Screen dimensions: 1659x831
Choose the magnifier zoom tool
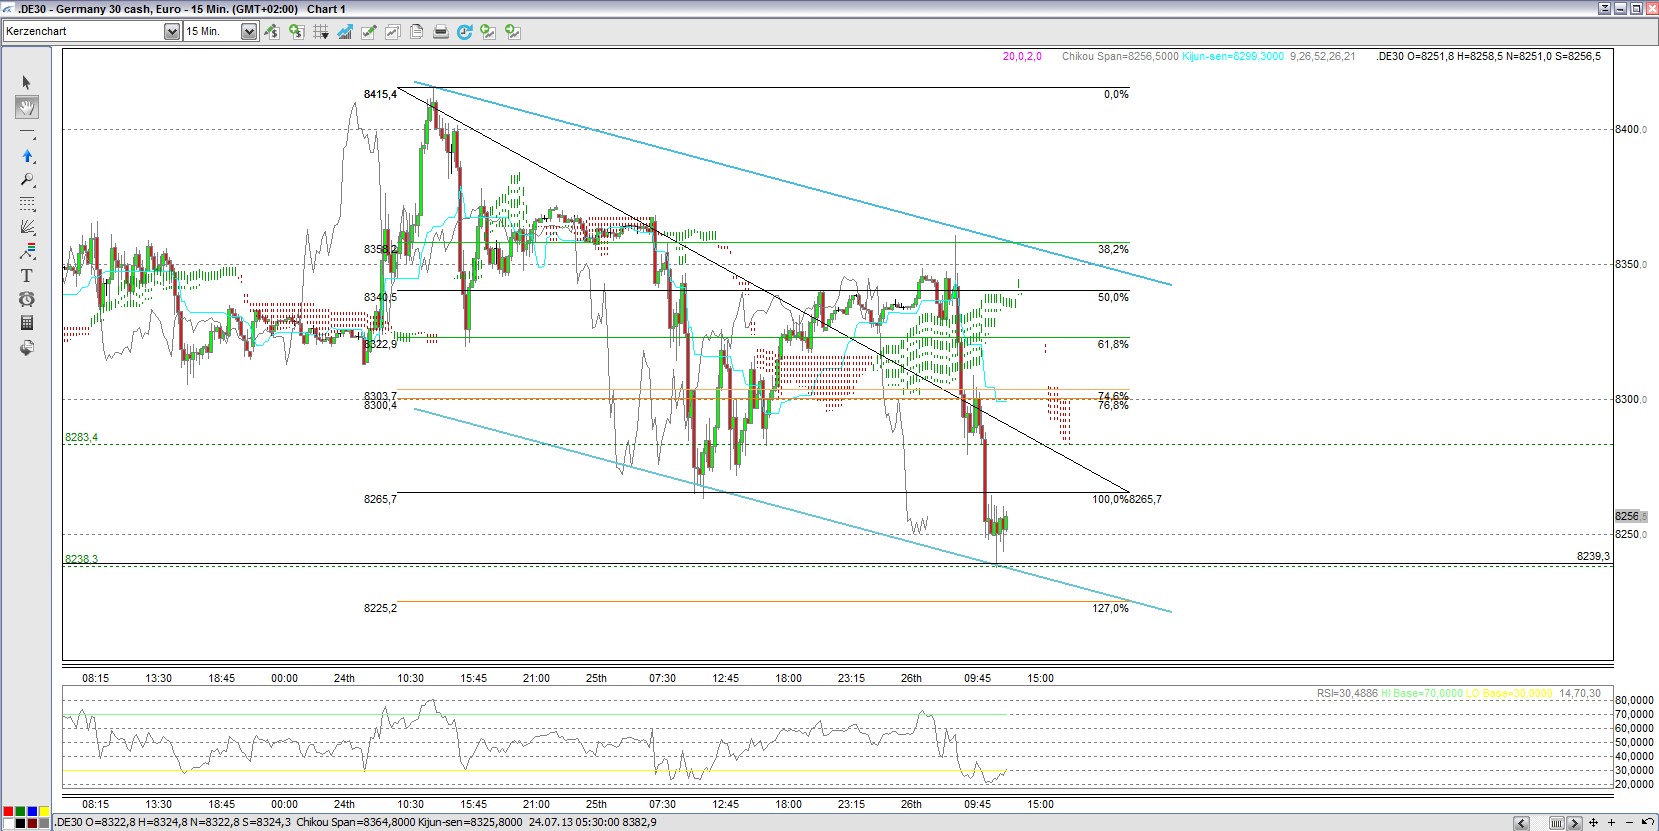pyautogui.click(x=27, y=180)
